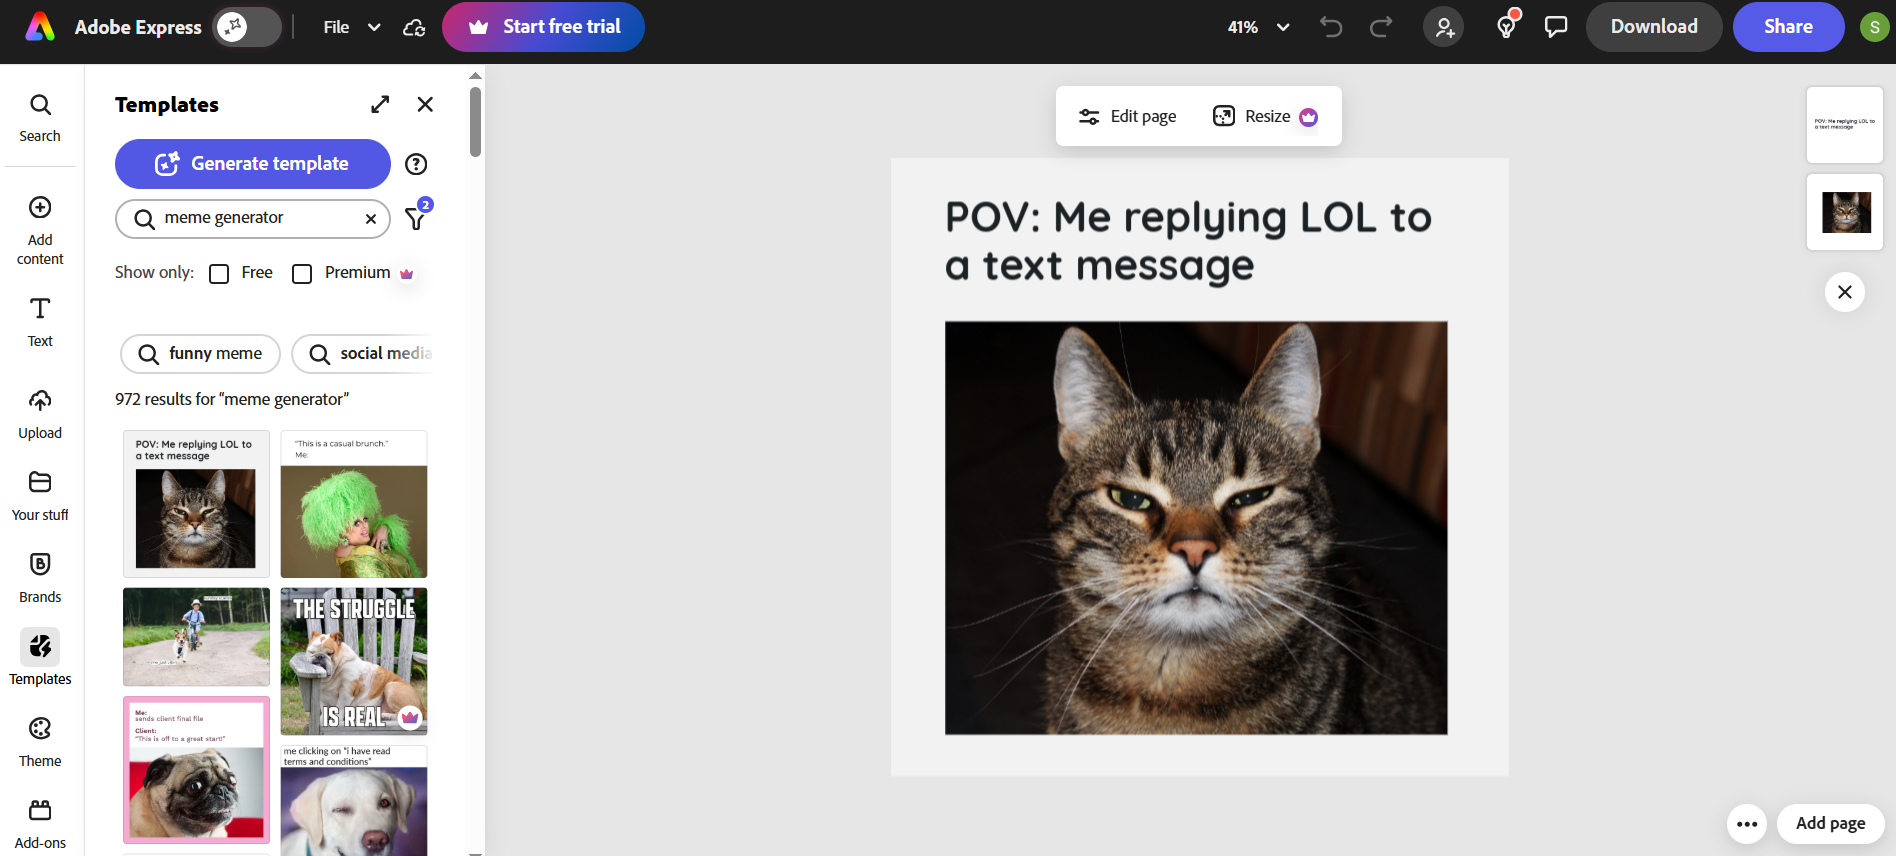
Task: Clear the meme generator search text
Action: pos(371,219)
